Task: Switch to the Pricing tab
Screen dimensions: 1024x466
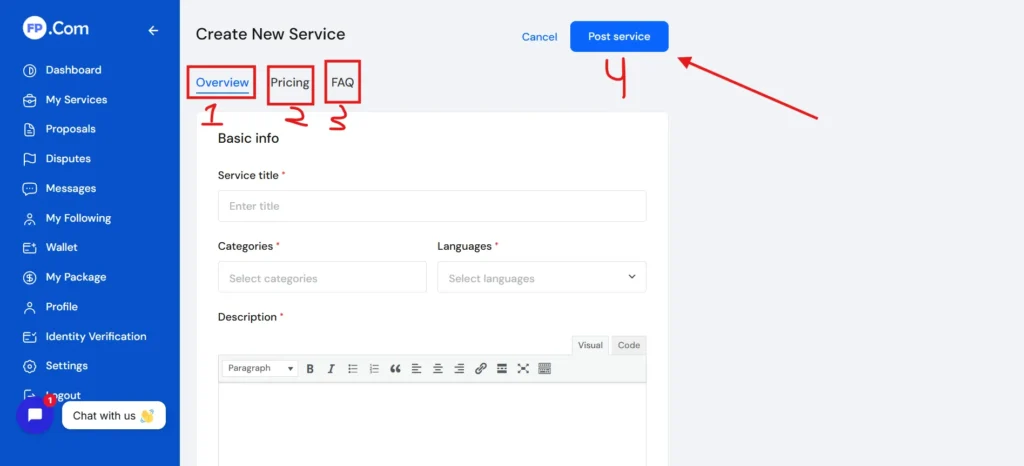Action: (x=290, y=83)
